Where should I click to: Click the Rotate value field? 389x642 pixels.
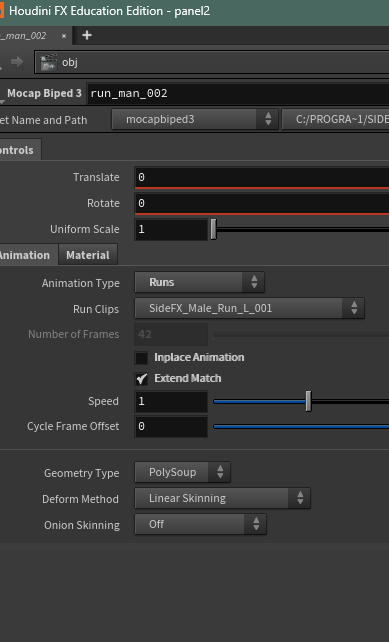tap(262, 203)
